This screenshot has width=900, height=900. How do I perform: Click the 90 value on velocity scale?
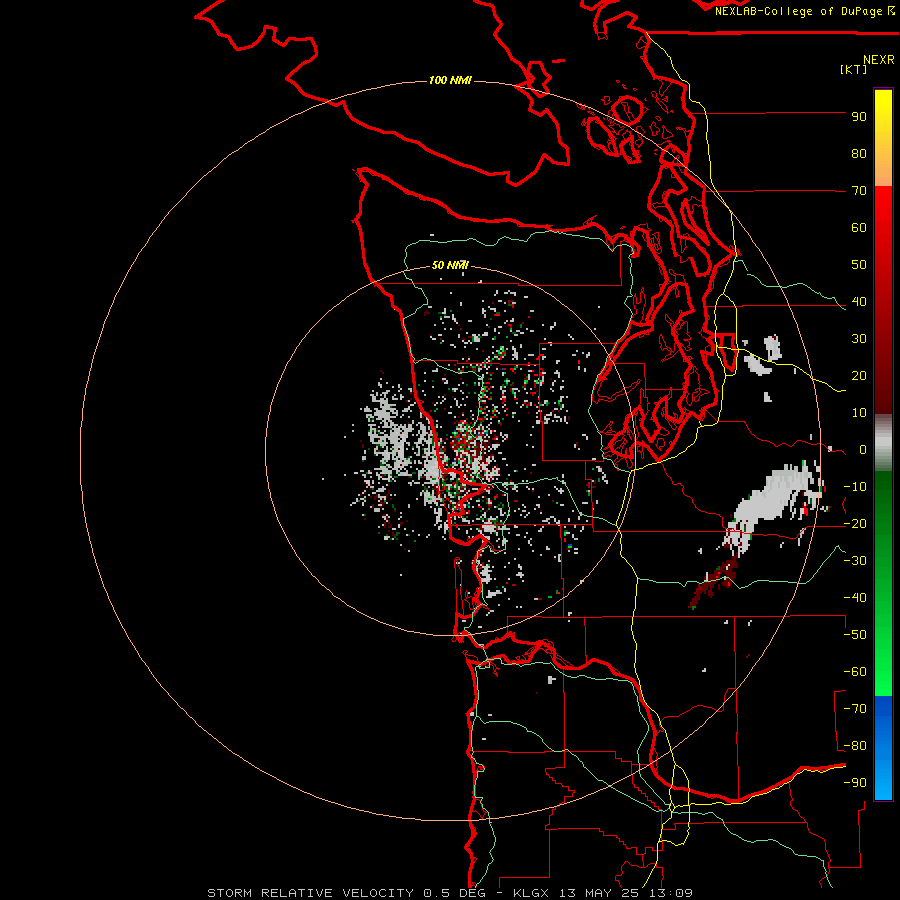pos(859,117)
